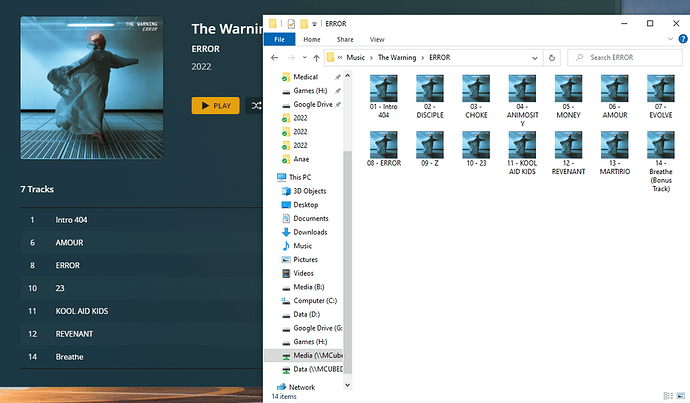Open the Customize Quick Access Toolbar dropdown
The image size is (690, 403).
pos(314,24)
